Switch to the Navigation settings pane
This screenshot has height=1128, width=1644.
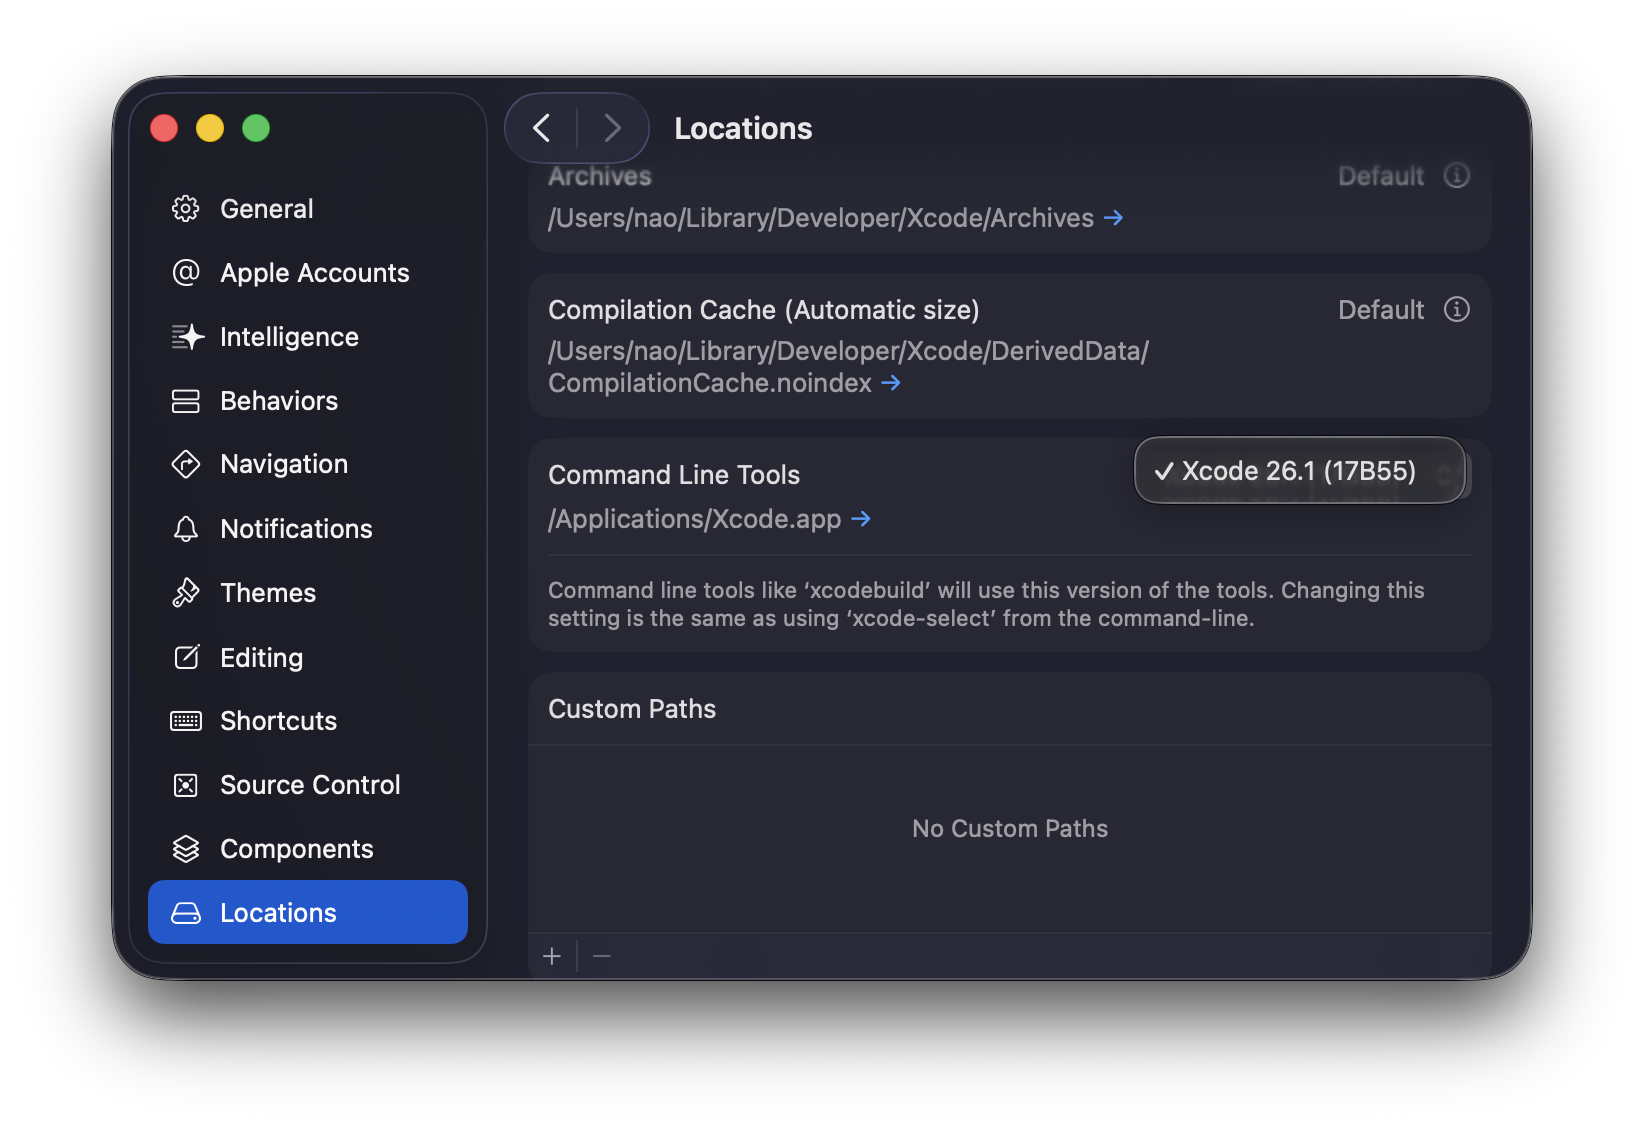284,464
